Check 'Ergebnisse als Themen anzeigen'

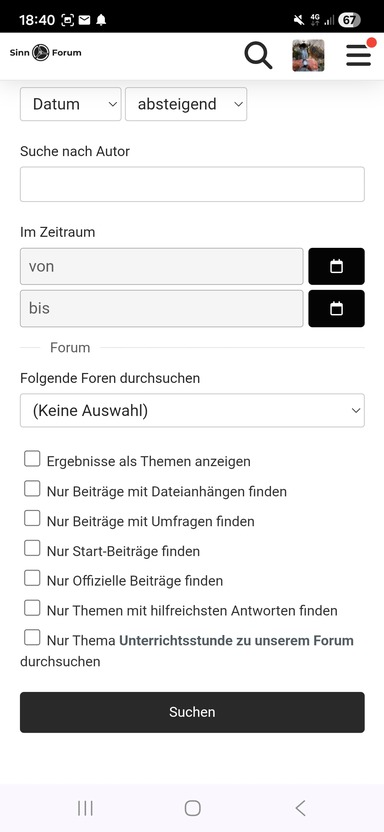(x=32, y=459)
